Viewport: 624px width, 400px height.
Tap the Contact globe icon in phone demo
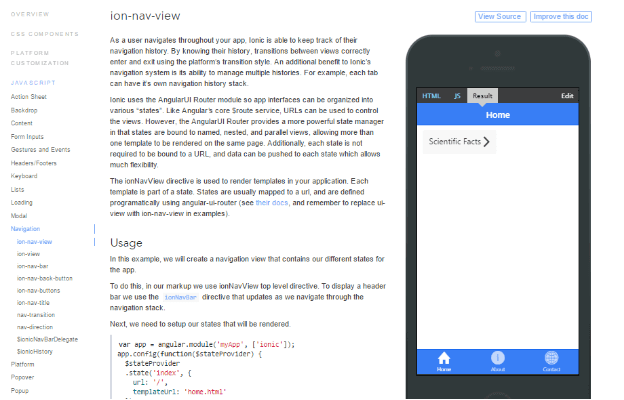[551, 358]
